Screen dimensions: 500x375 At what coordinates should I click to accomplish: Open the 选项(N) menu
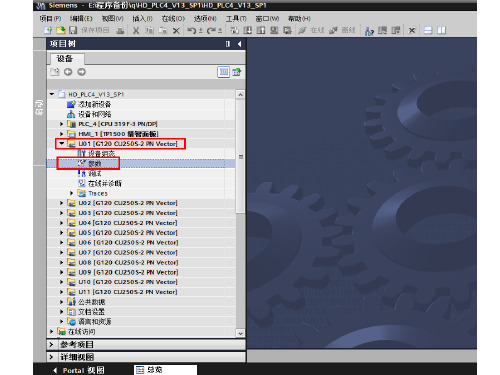pos(205,19)
